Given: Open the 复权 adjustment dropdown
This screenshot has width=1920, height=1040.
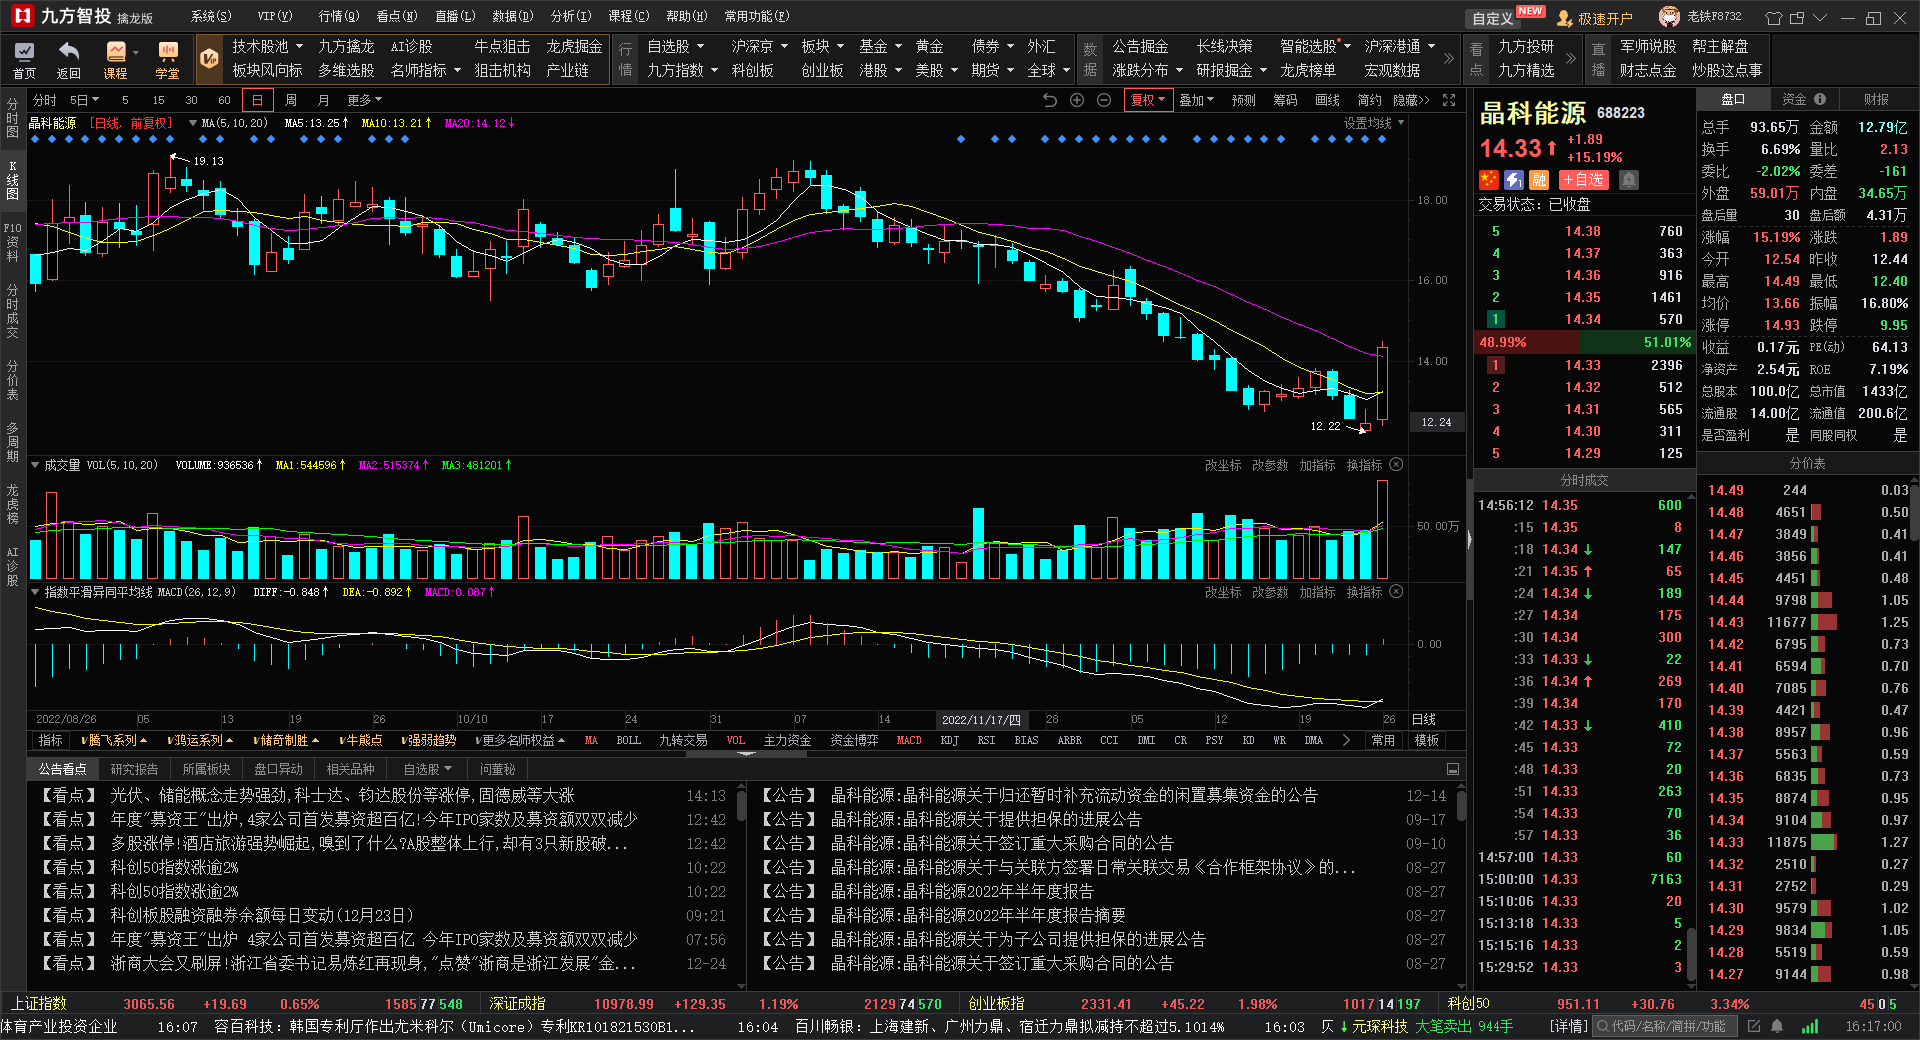Looking at the screenshot, I should (x=1148, y=100).
